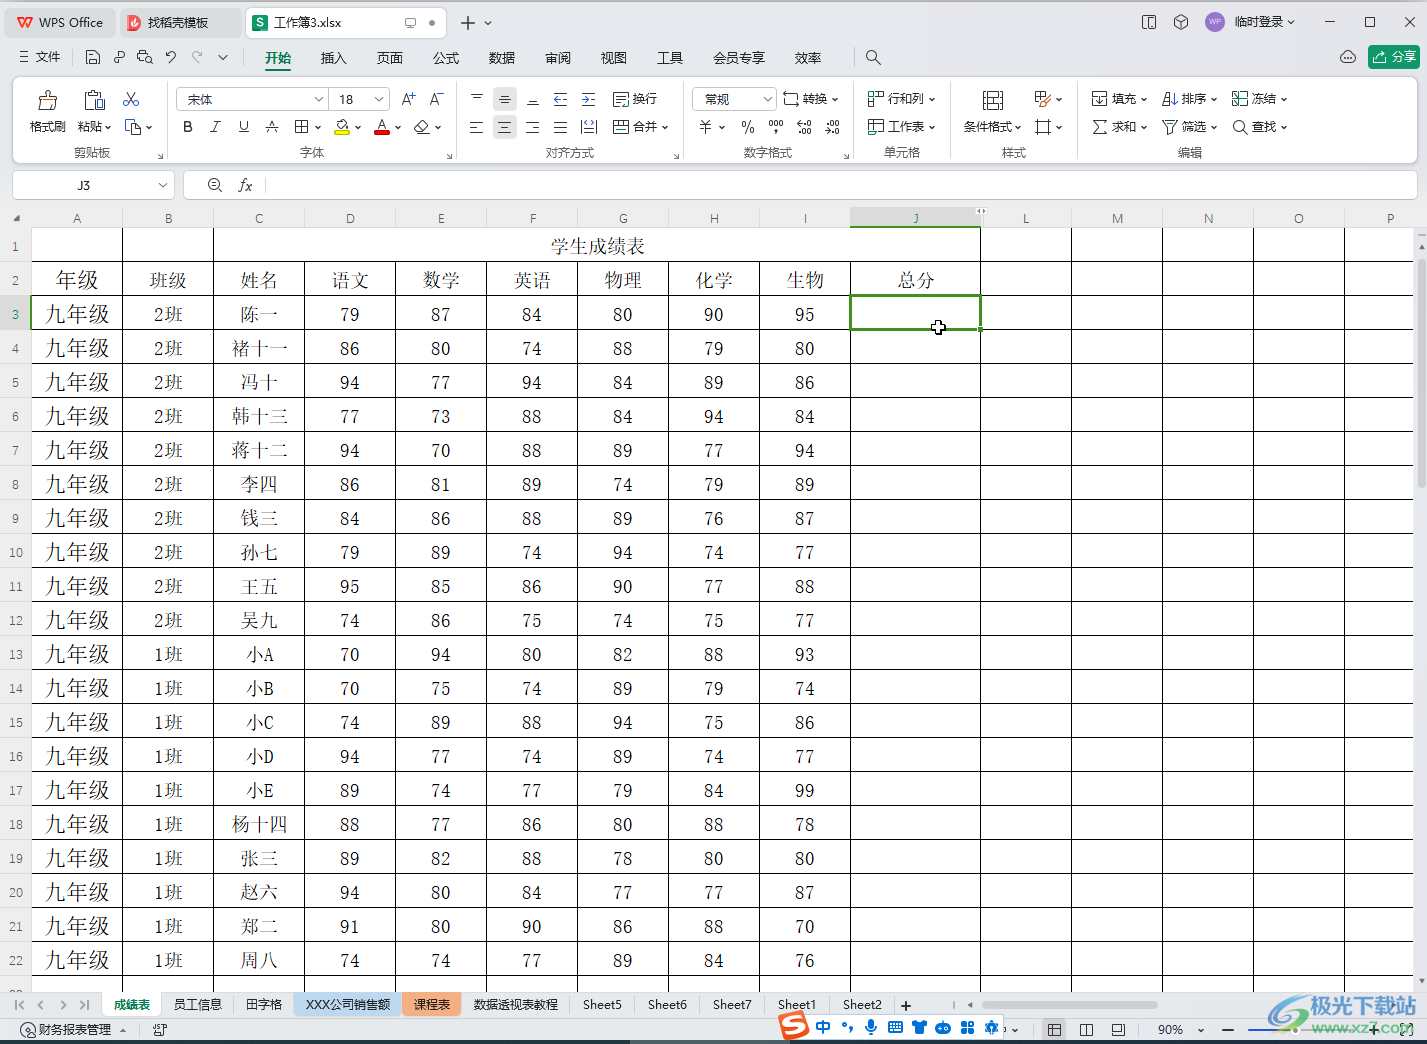Apply the thousands separator format
Viewport: 1427px width, 1044px height.
click(776, 127)
